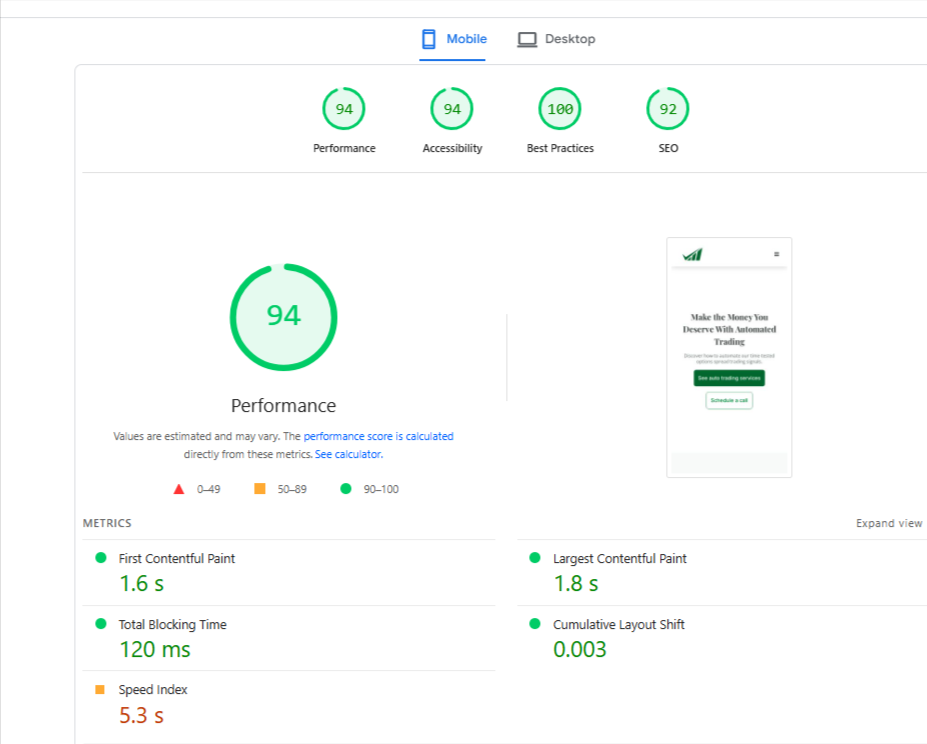Click the orange square 50–89 legend icon

click(x=260, y=489)
